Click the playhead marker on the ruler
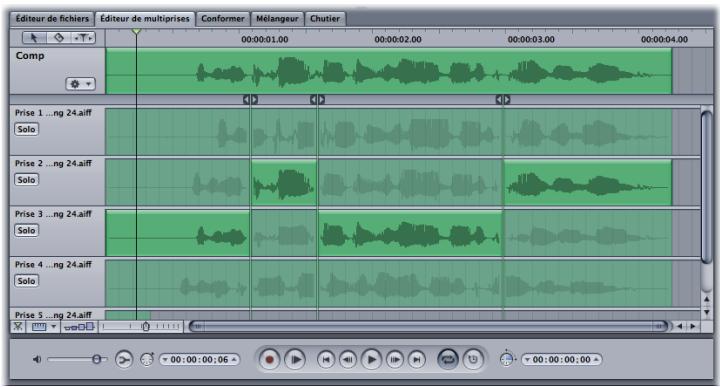 136,31
